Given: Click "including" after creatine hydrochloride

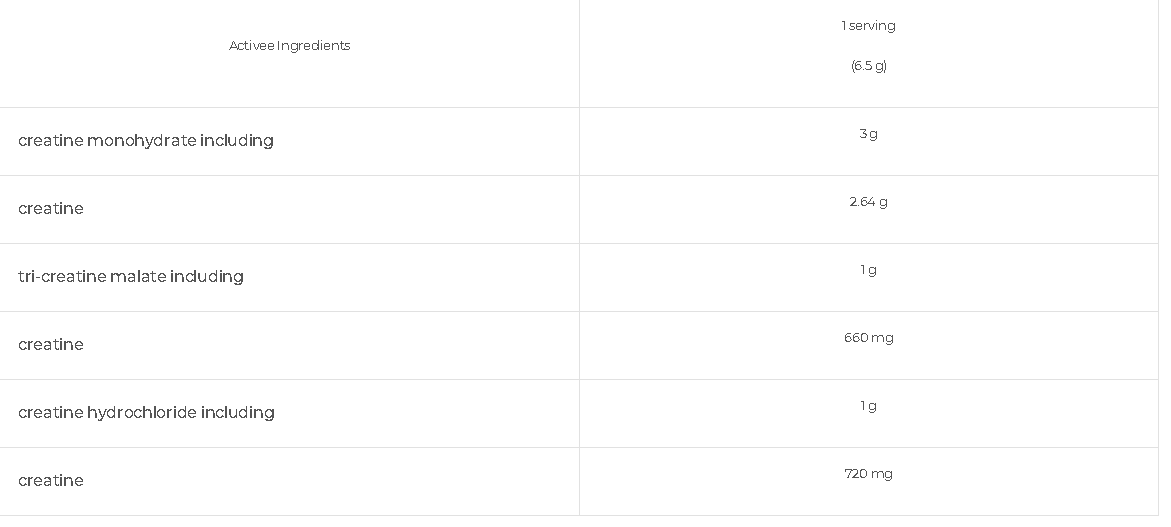Looking at the screenshot, I should 238,413.
